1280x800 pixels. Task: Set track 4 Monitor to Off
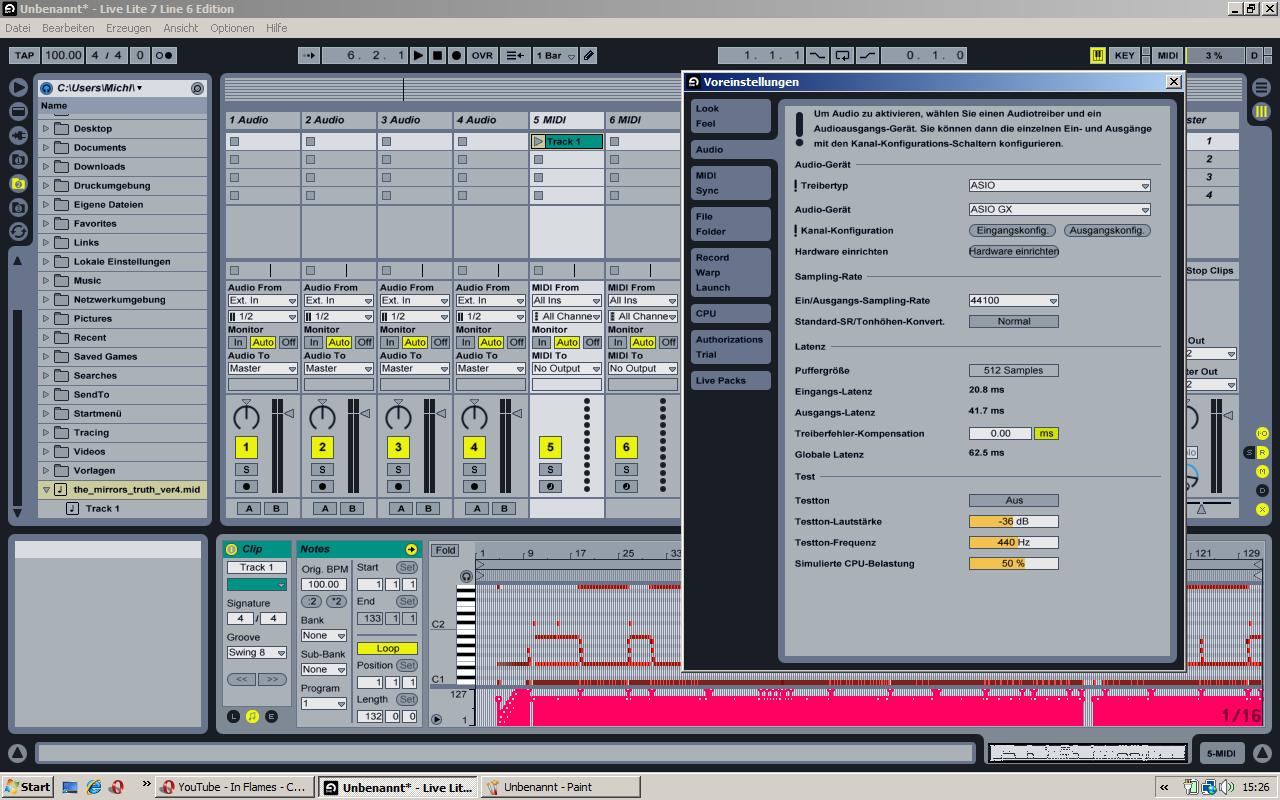516,342
